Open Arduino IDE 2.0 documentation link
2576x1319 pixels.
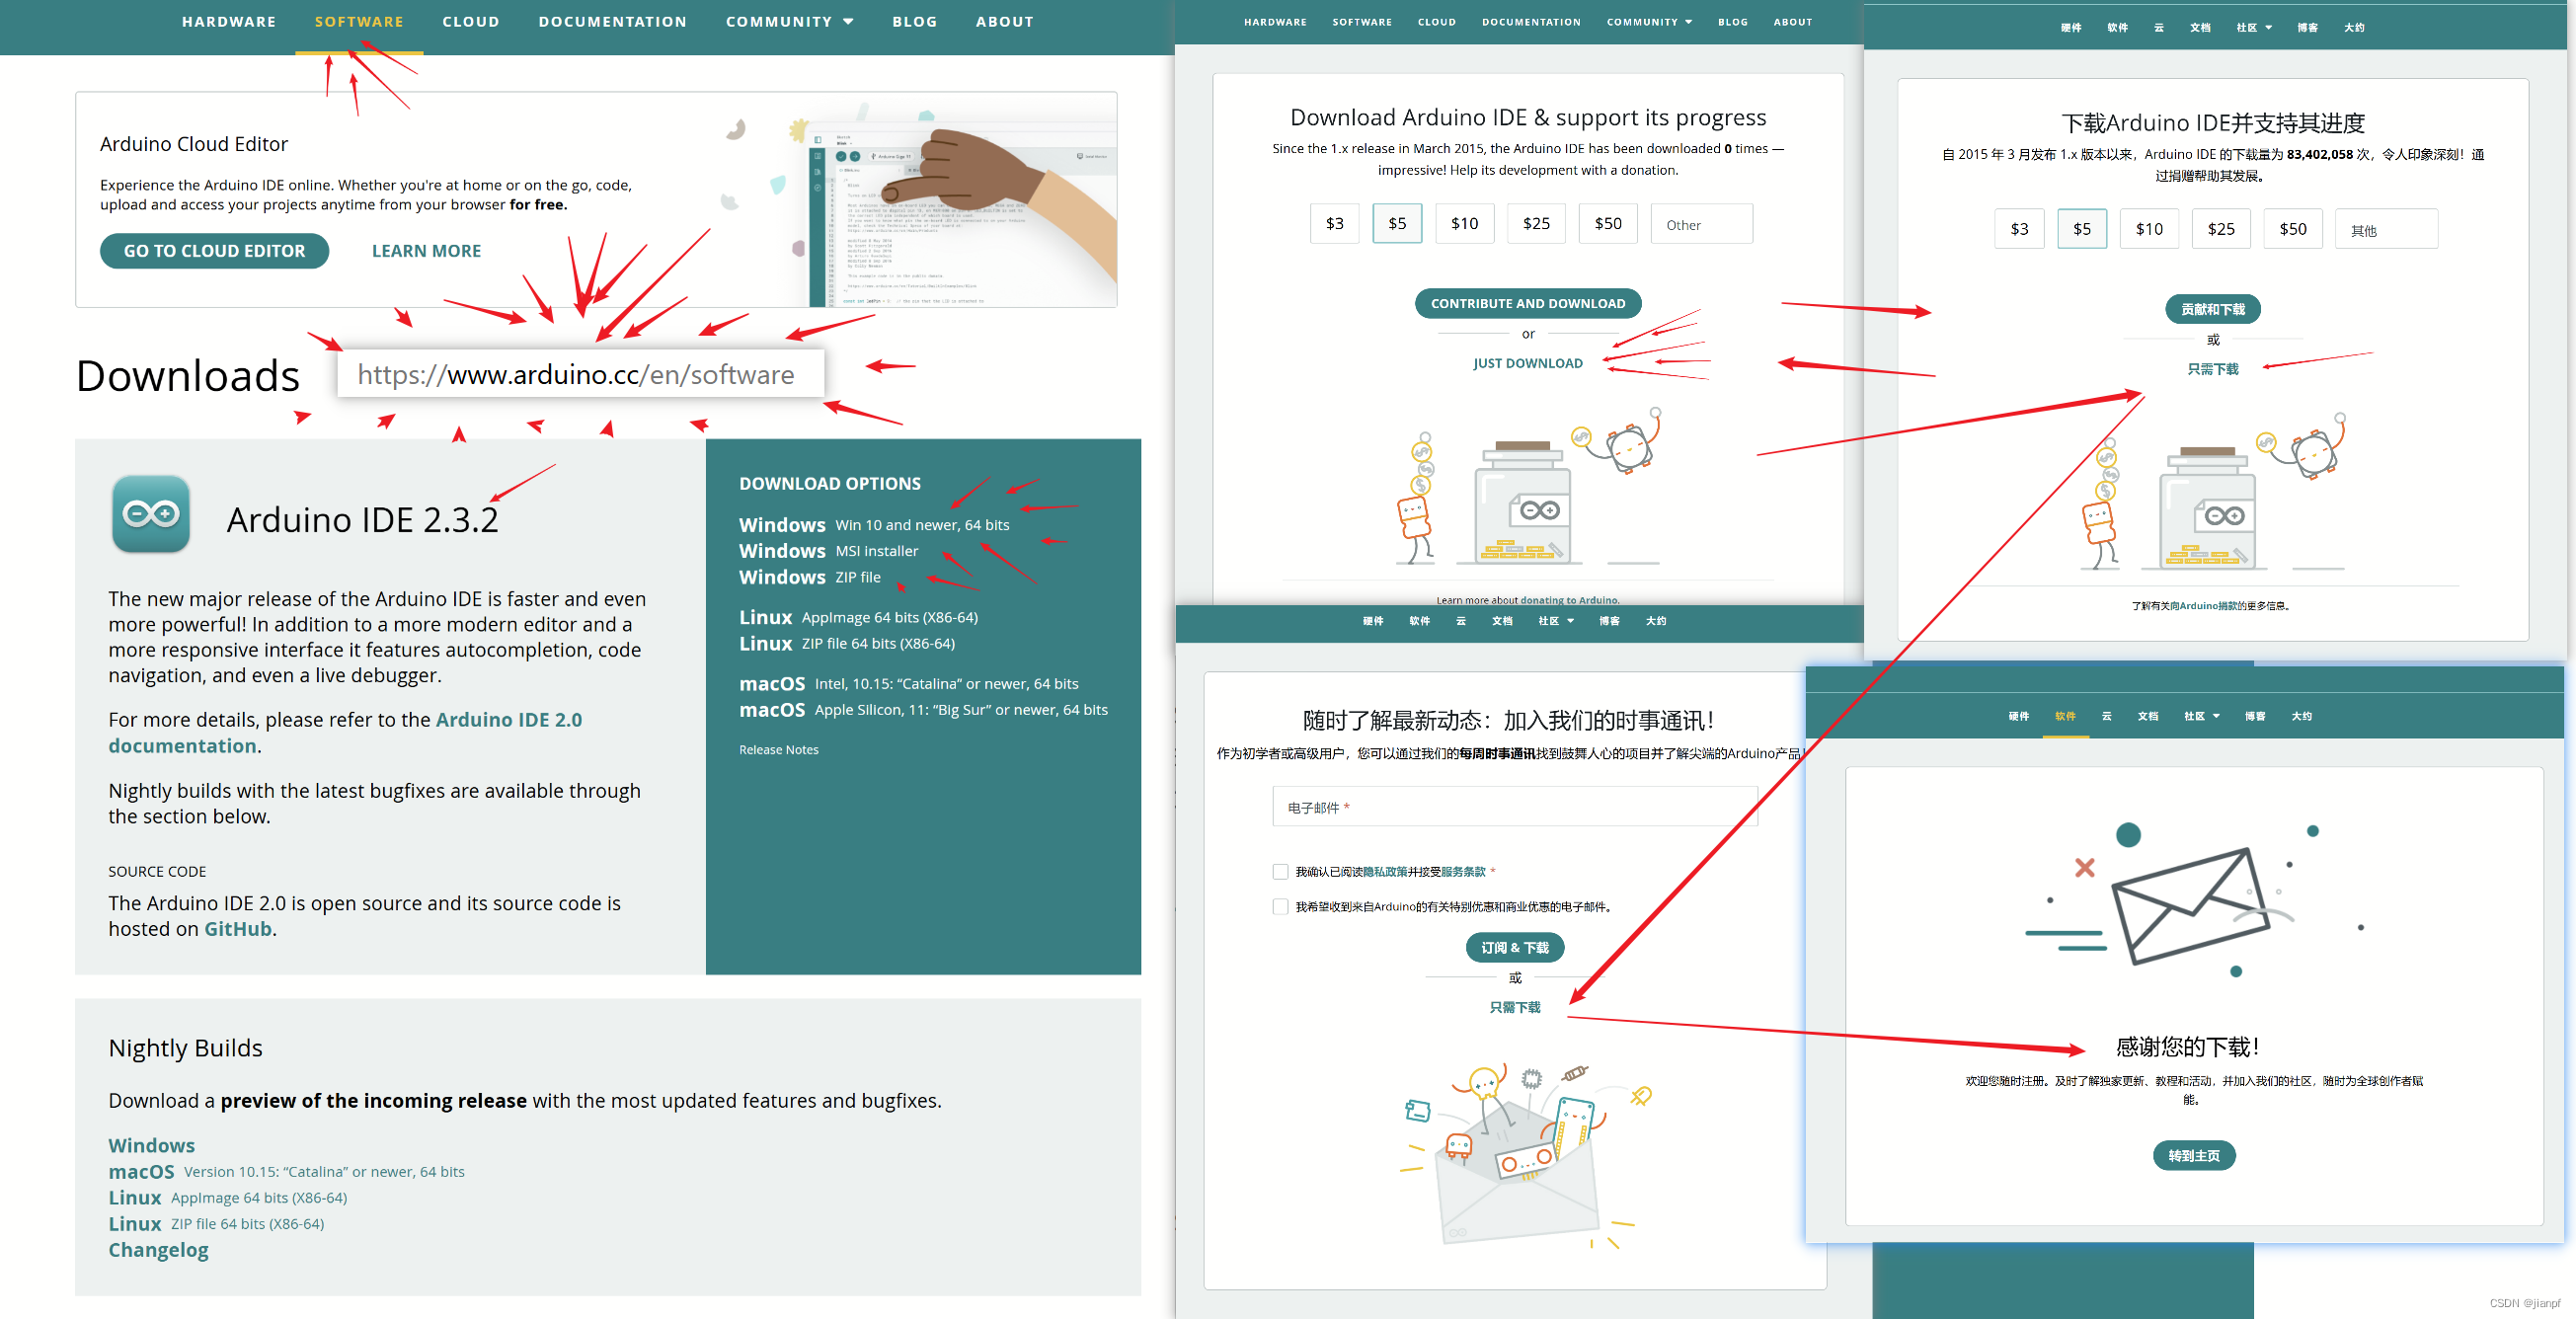pyautogui.click(x=345, y=733)
